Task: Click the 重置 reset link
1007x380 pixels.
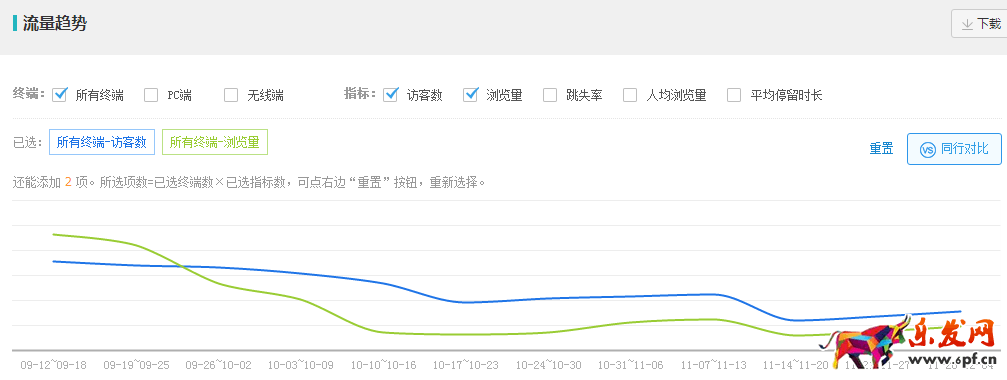Action: [x=881, y=149]
